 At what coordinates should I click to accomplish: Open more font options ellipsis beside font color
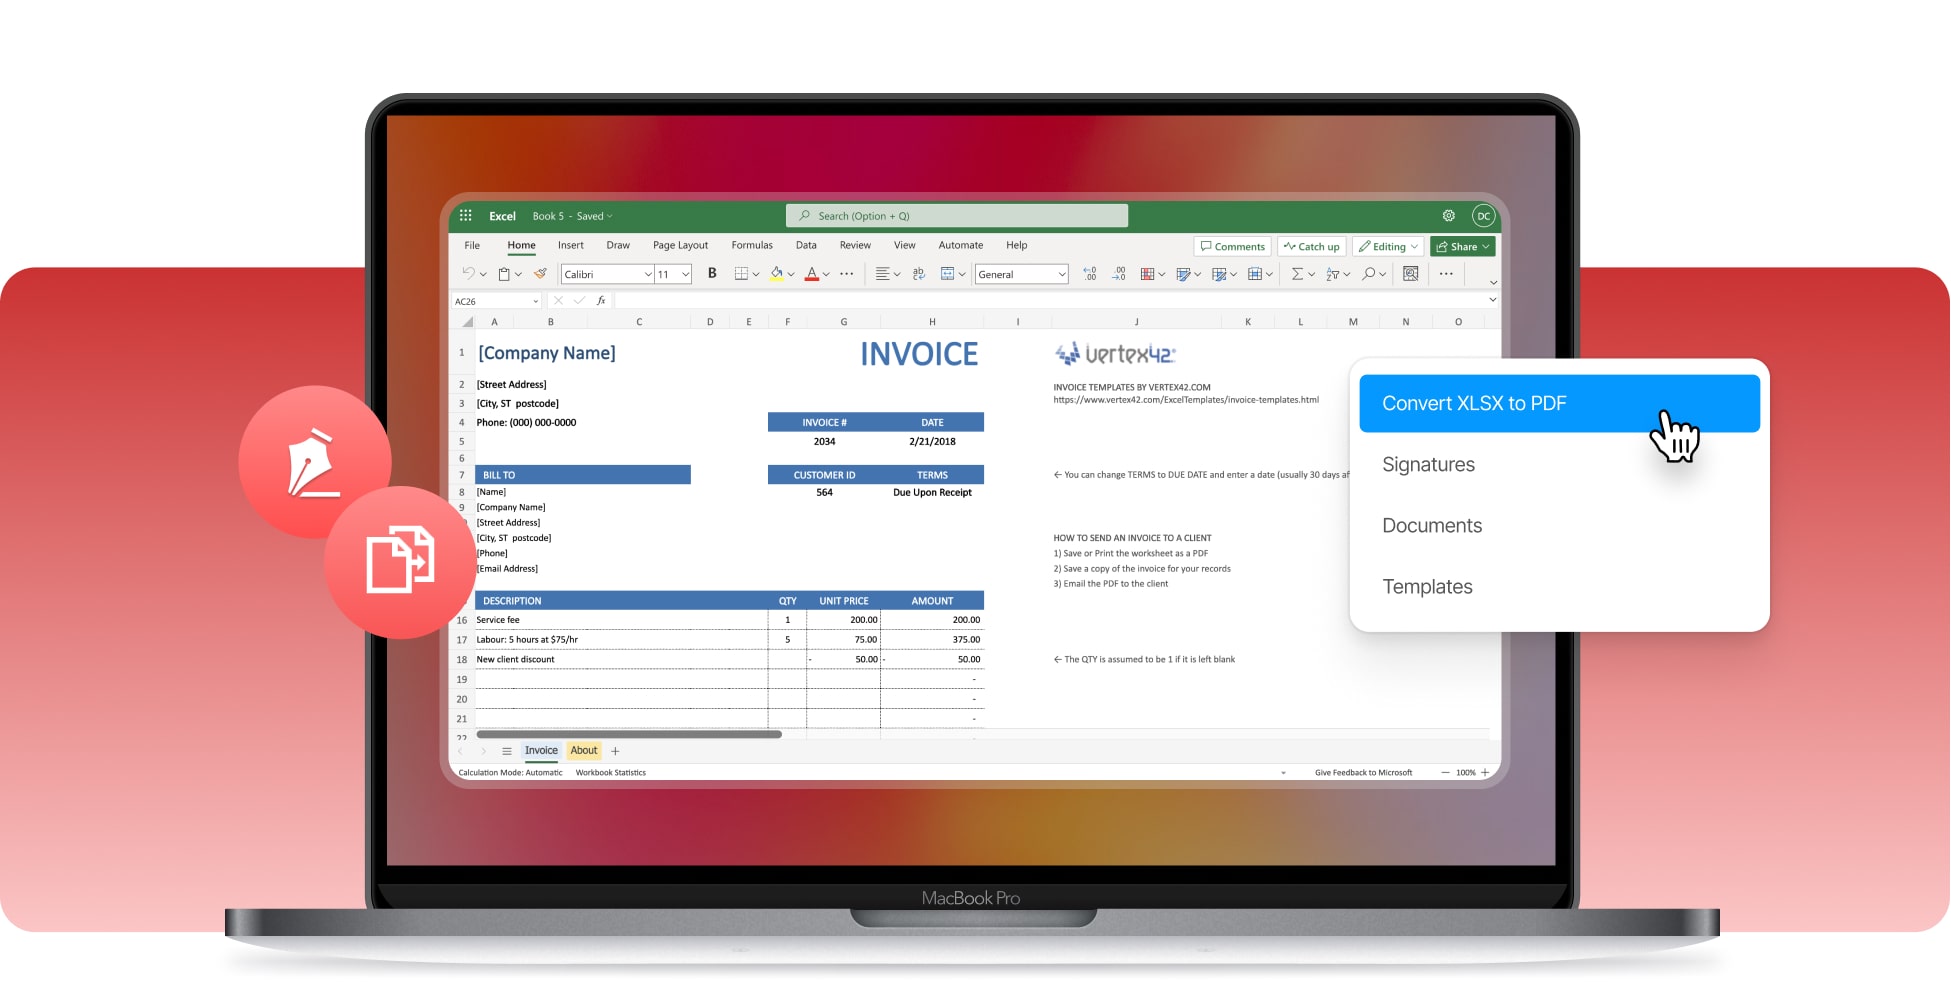[x=847, y=274]
